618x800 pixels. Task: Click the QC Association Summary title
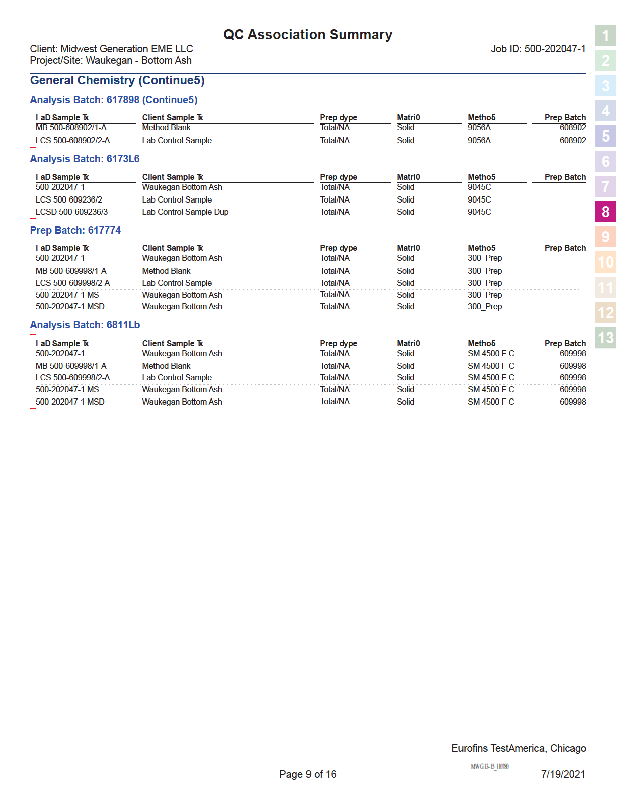307,35
